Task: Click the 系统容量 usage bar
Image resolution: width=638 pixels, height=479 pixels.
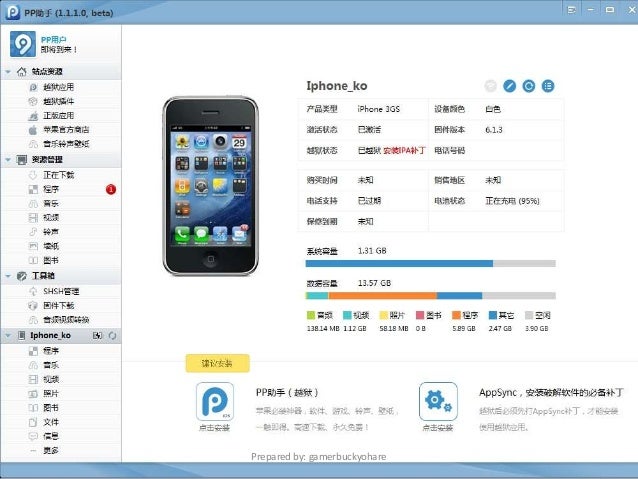Action: pyautogui.click(x=430, y=264)
